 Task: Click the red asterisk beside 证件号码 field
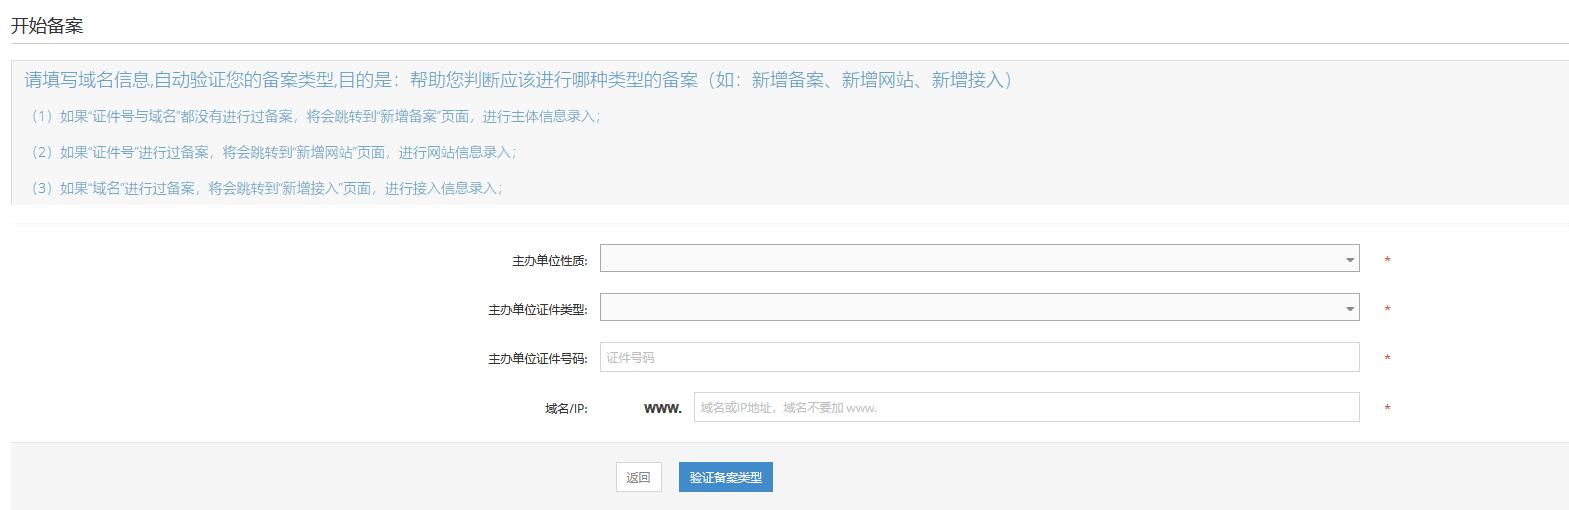[1387, 359]
